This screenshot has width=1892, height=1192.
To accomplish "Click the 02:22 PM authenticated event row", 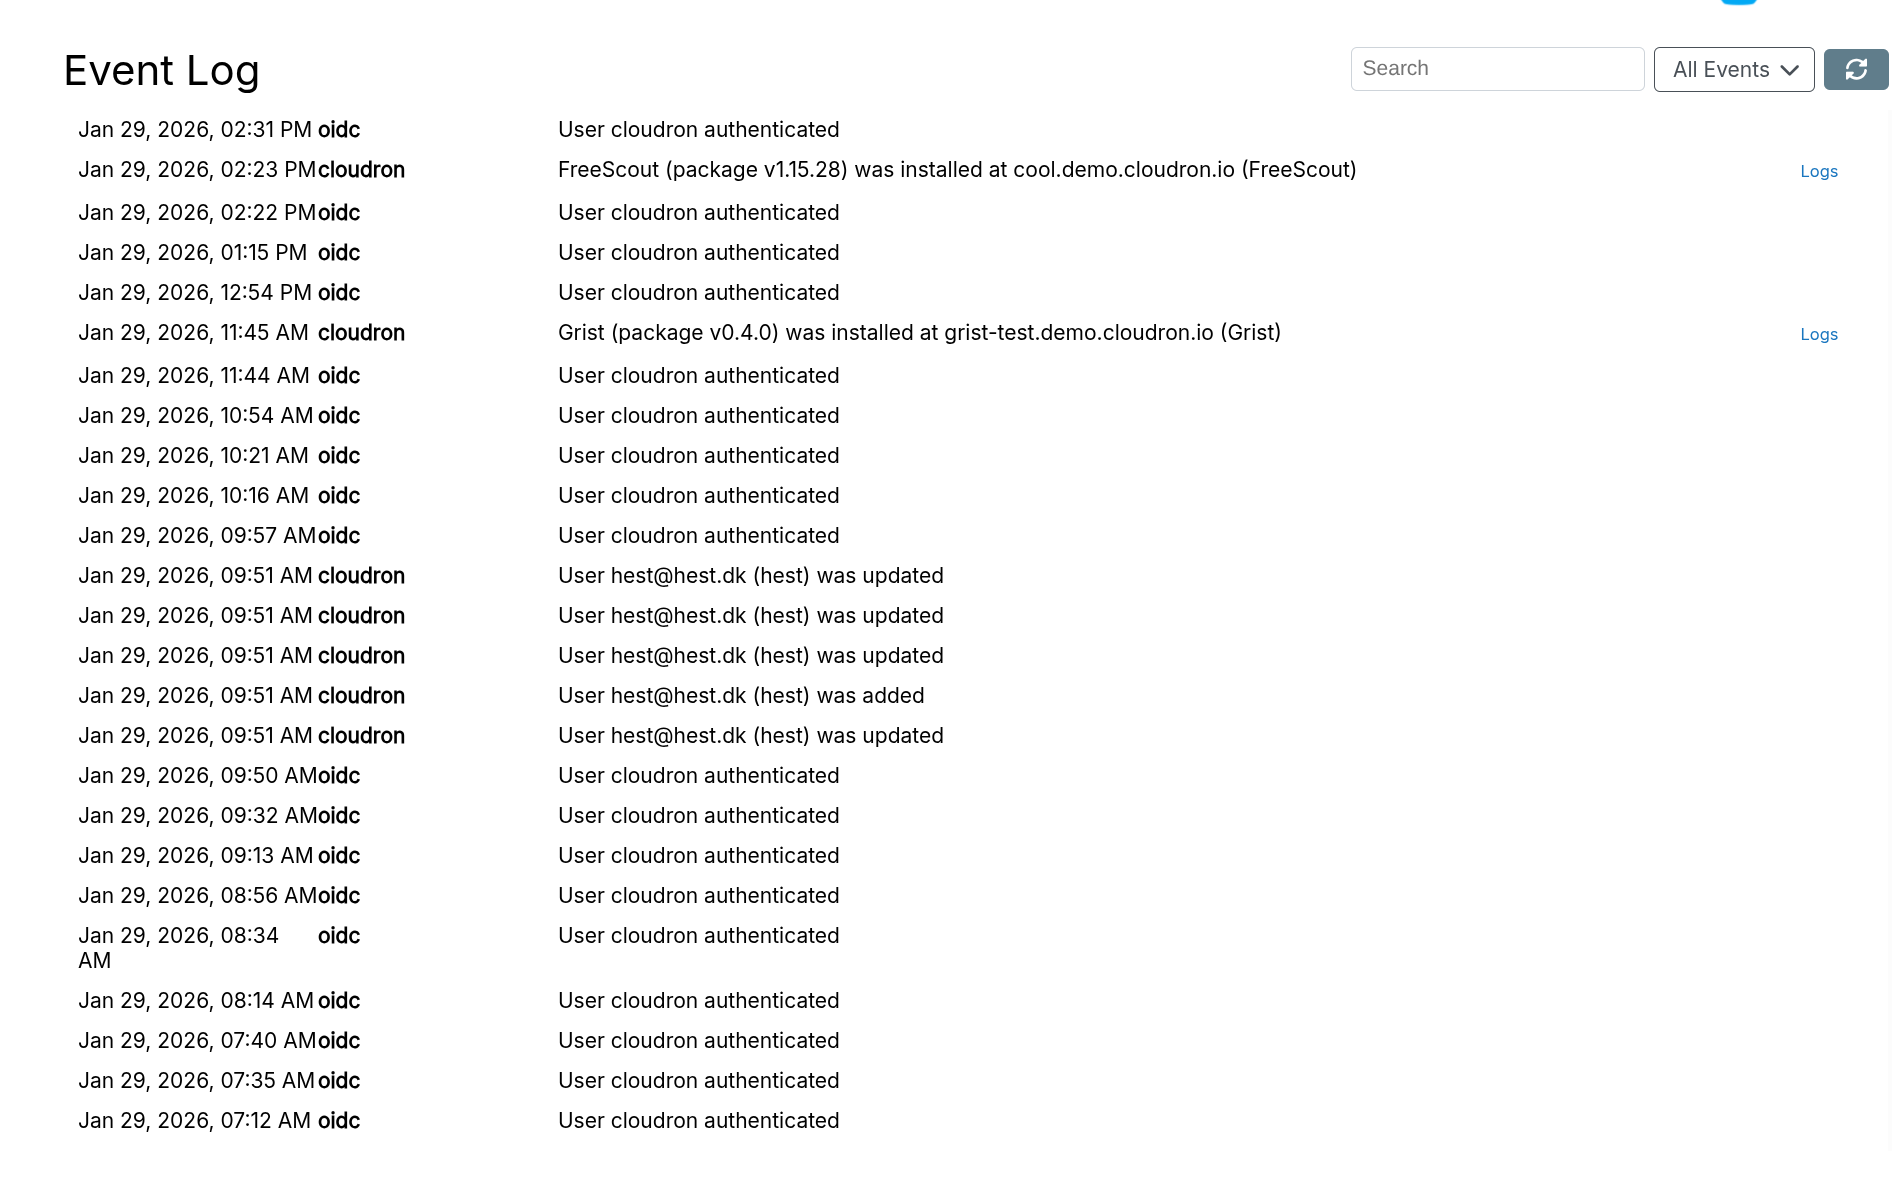I will 698,213.
